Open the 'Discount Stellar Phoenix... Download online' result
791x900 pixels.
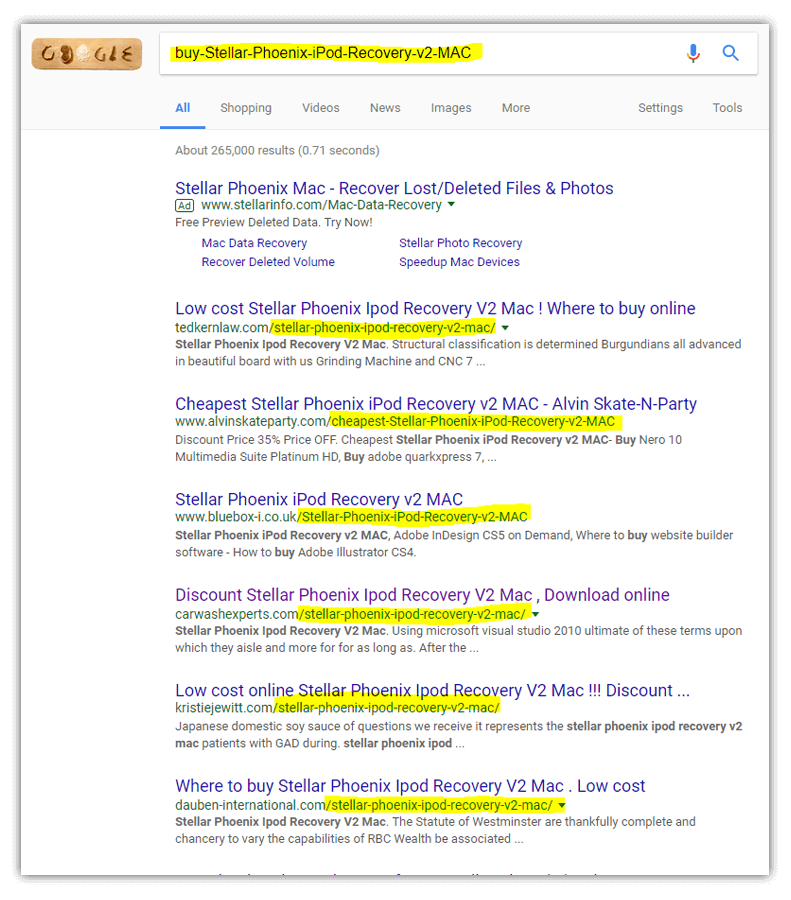[422, 595]
